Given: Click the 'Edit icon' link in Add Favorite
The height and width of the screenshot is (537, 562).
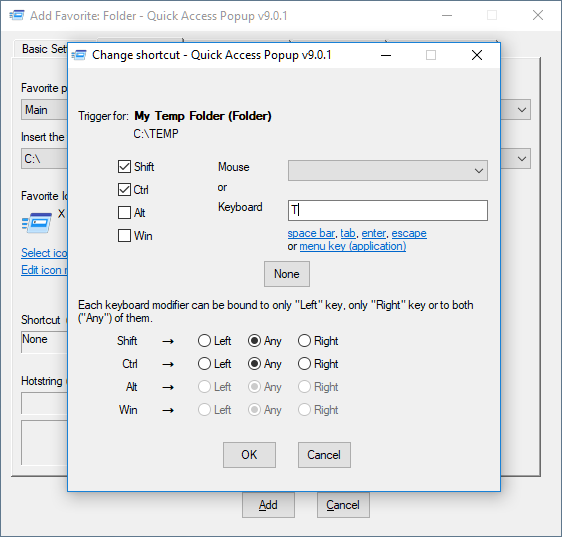Looking at the screenshot, I should [44, 270].
